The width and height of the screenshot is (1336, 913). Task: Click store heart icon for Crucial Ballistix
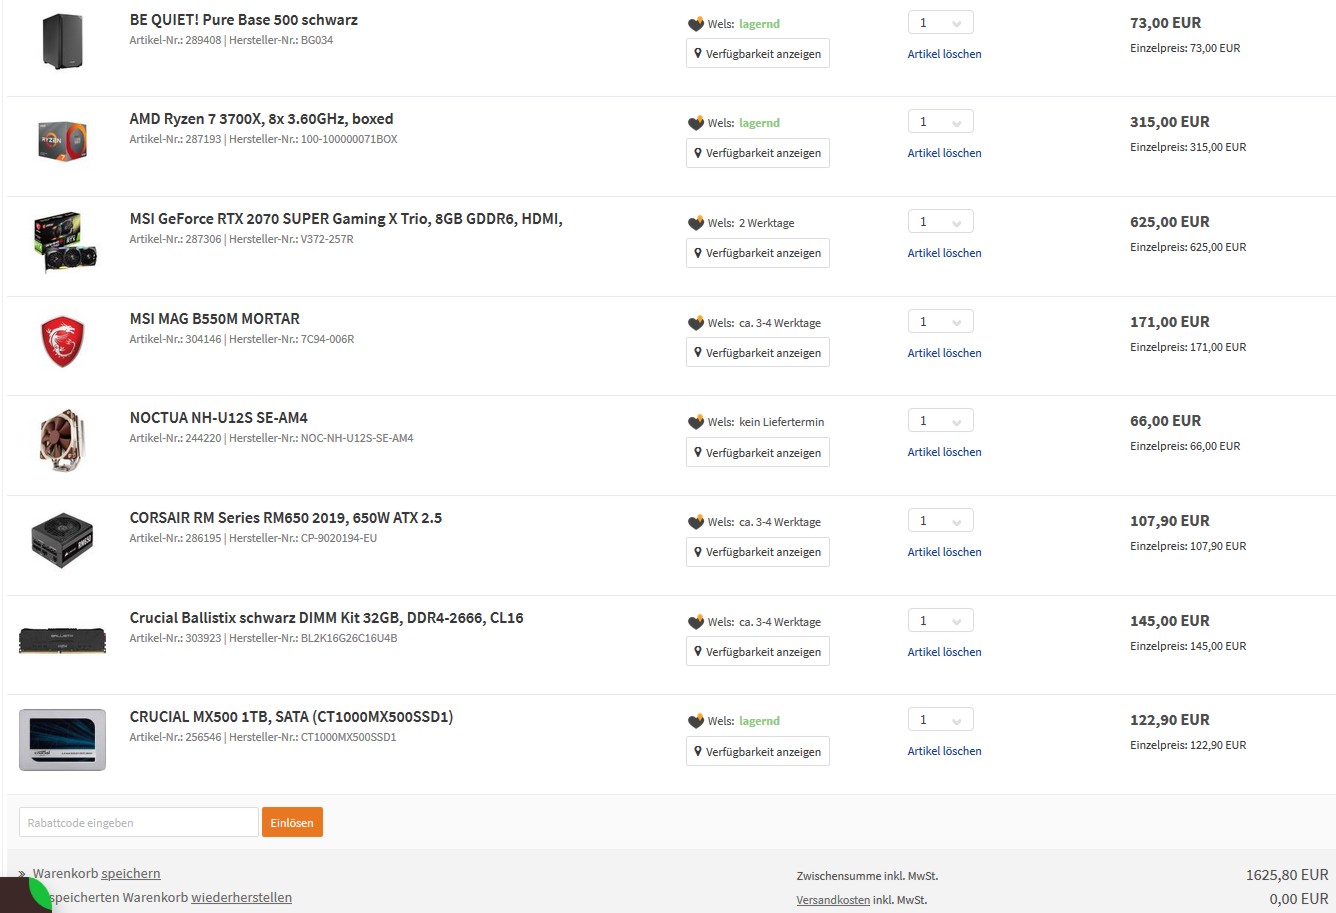point(696,622)
